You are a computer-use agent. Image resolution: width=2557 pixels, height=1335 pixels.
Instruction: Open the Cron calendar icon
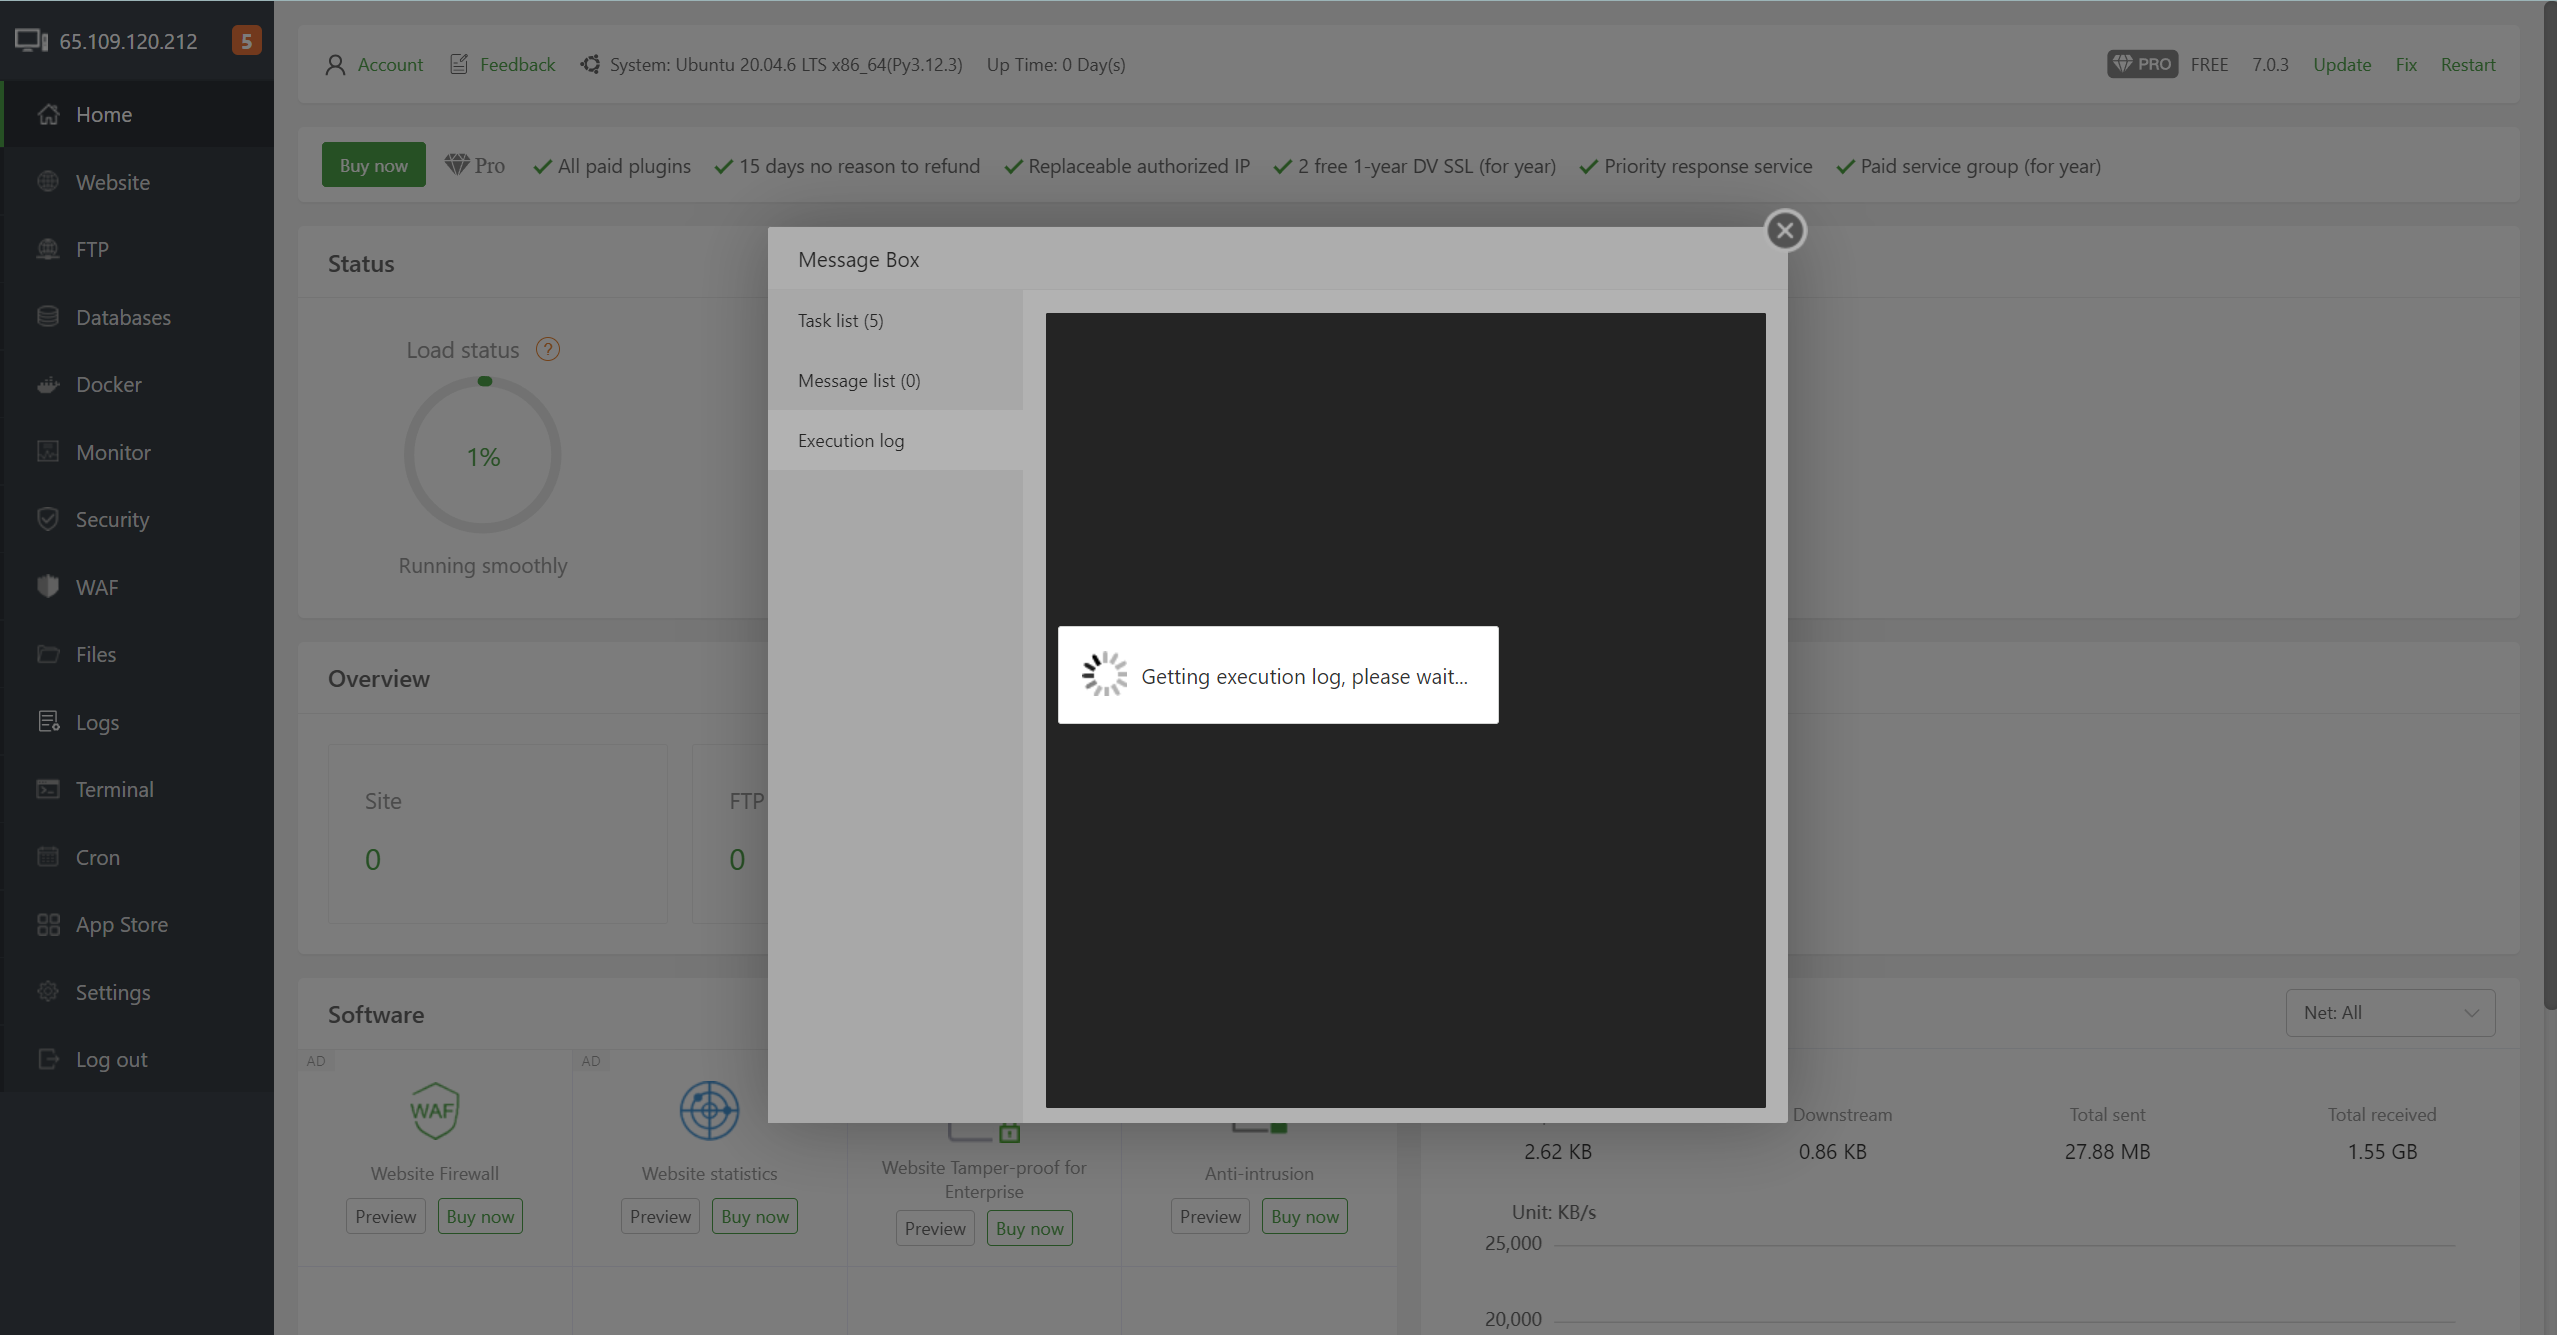[x=48, y=857]
